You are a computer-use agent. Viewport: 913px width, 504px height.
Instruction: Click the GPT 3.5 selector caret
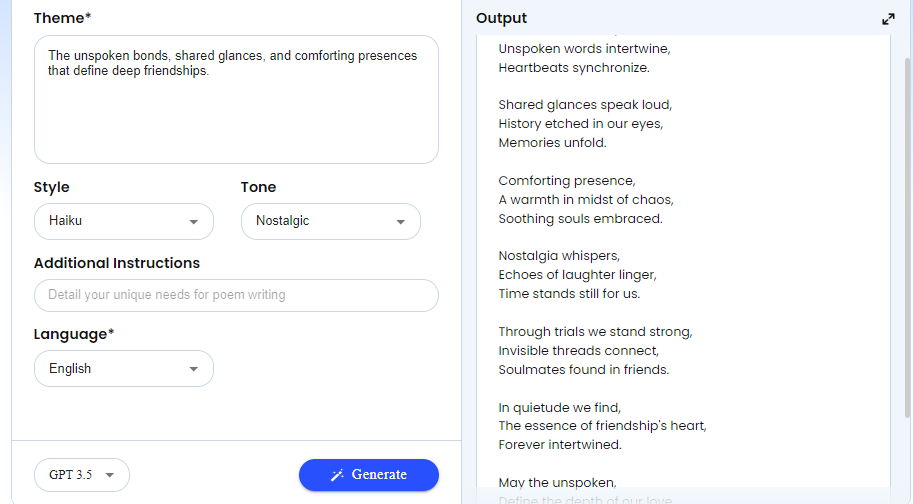(x=109, y=475)
